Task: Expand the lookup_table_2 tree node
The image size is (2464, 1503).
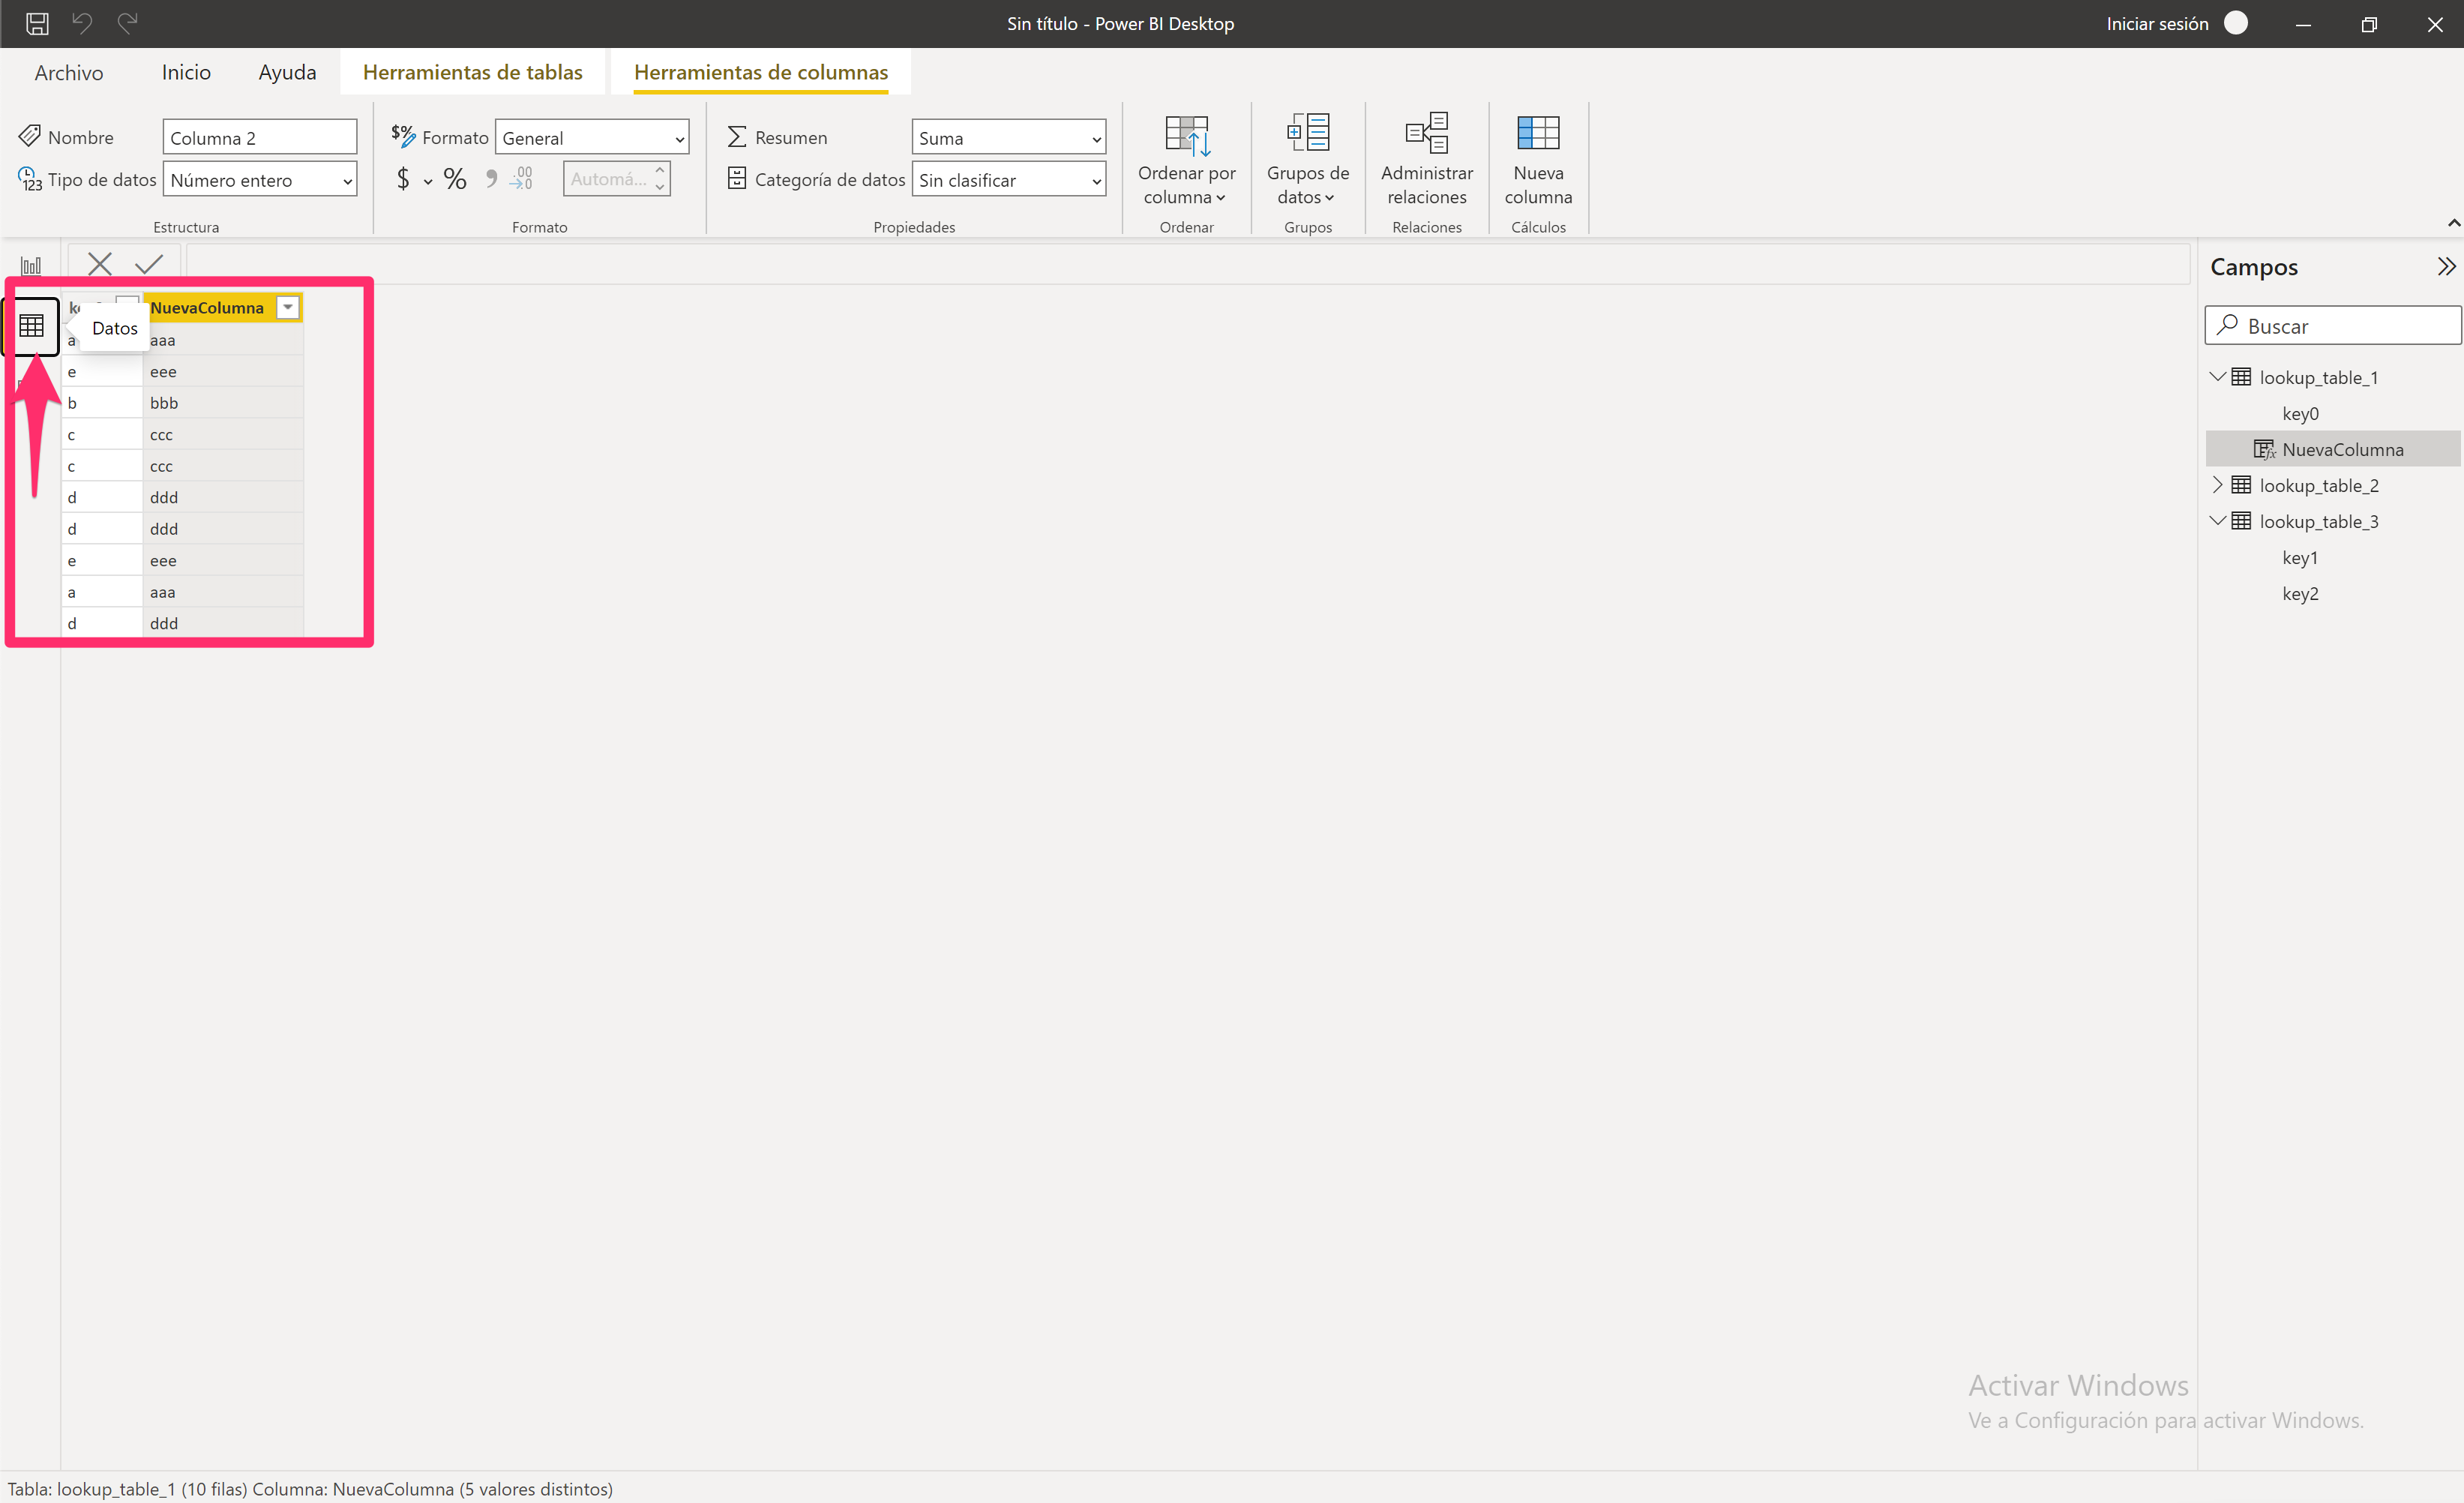Action: [2217, 485]
